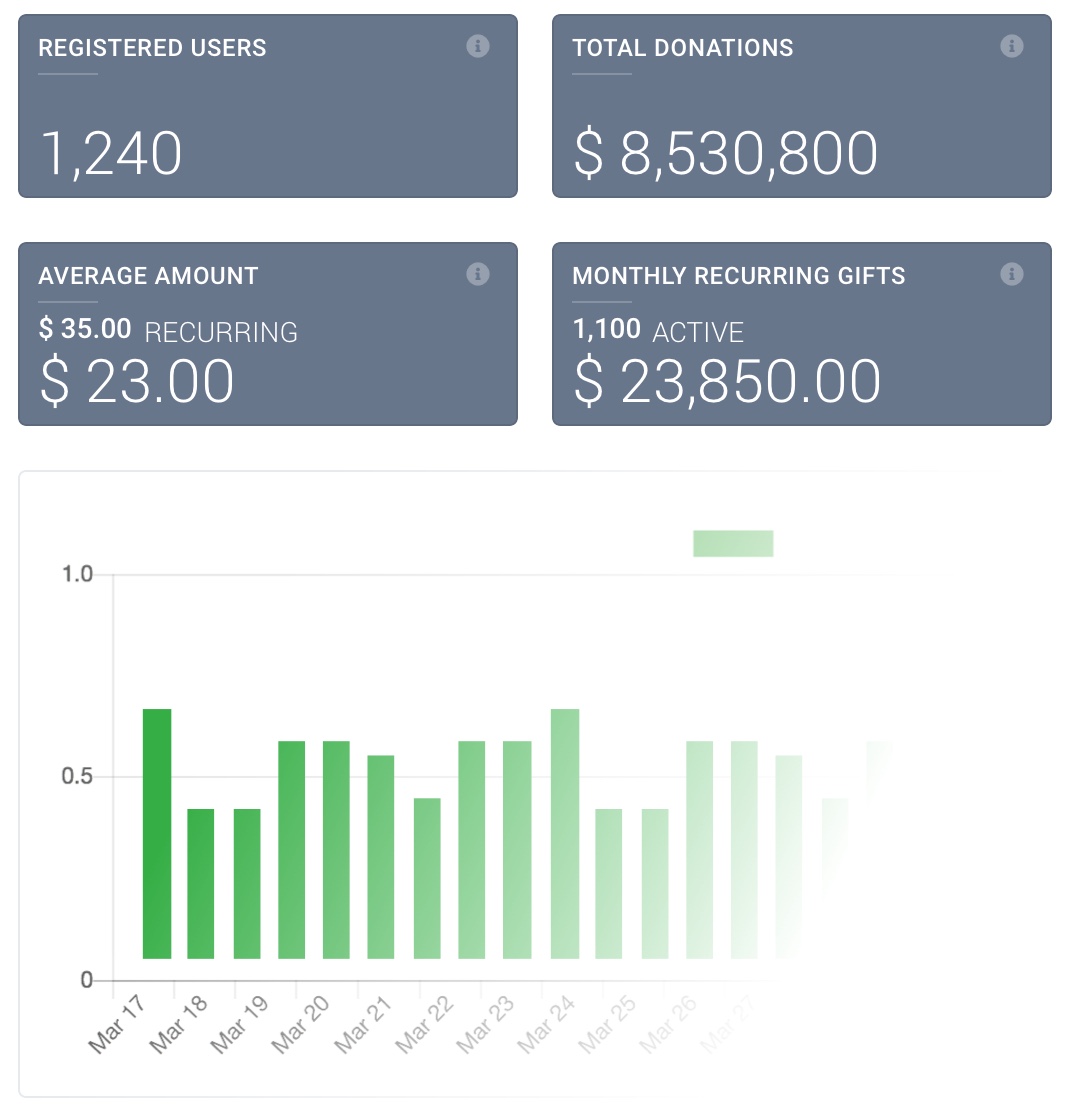The height and width of the screenshot is (1114, 1070).
Task: Click the Mar 18 chart bar
Action: (201, 883)
